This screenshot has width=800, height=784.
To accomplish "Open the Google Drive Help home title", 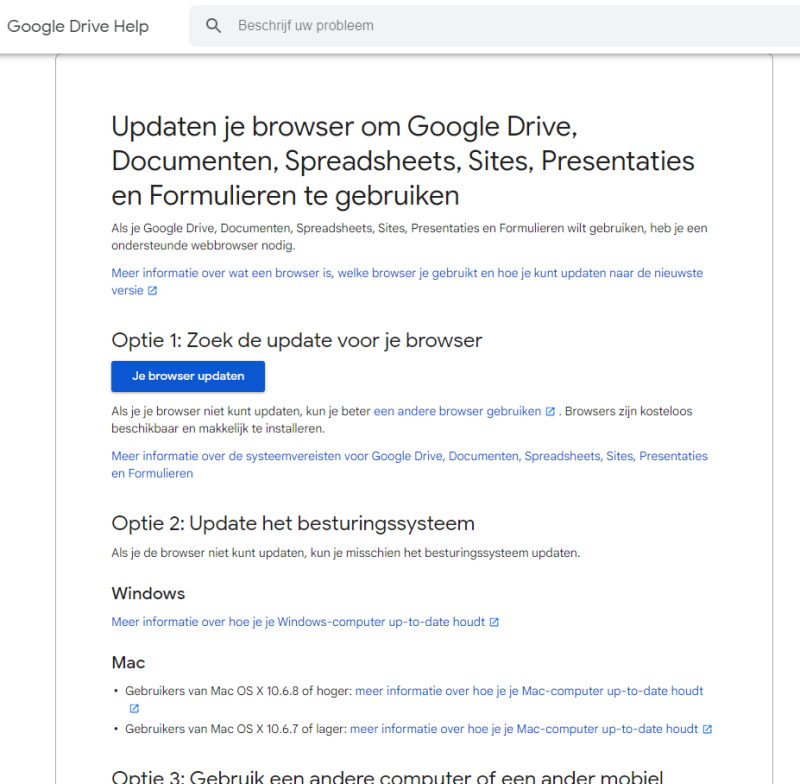I will (x=78, y=26).
